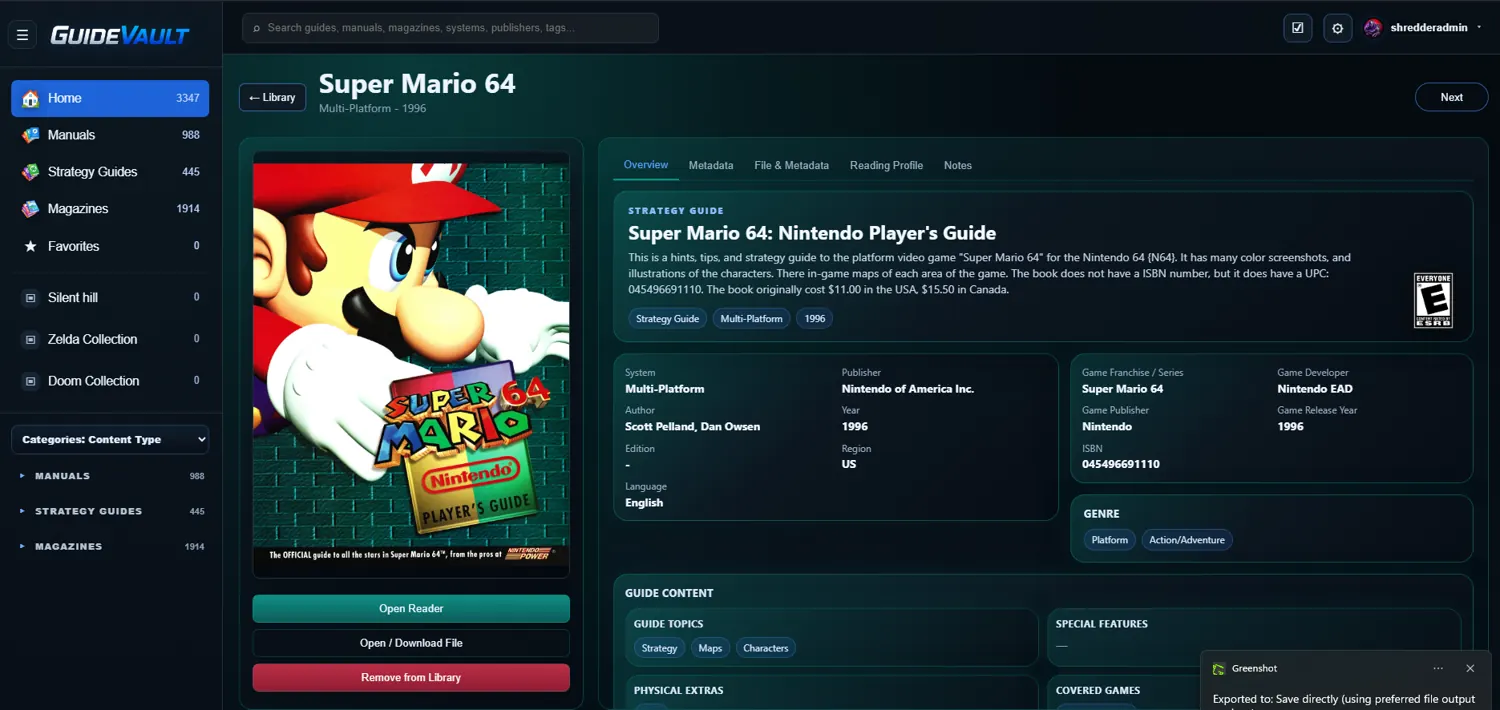Click the Doom Collection icon

30,381
